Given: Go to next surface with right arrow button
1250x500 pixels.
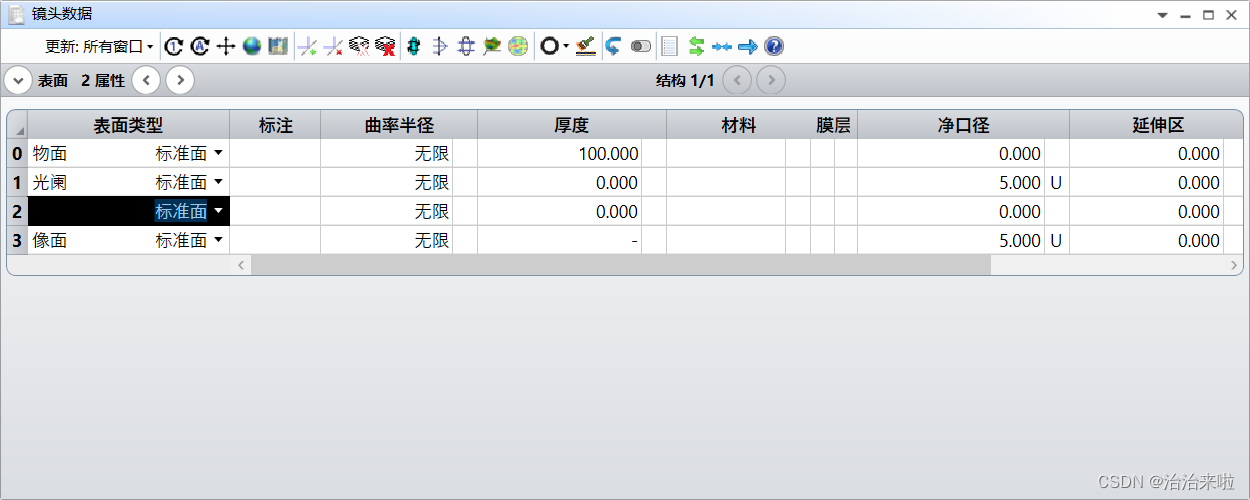Looking at the screenshot, I should click(x=180, y=80).
